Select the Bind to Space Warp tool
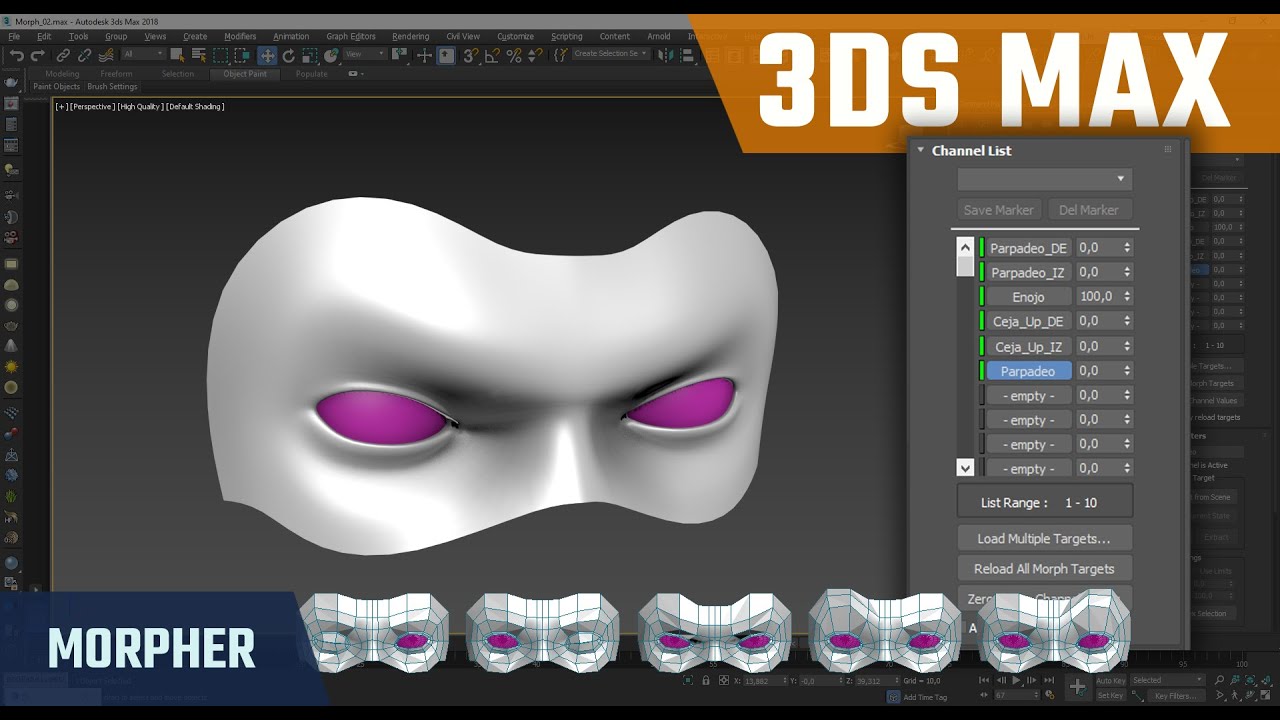 point(106,56)
